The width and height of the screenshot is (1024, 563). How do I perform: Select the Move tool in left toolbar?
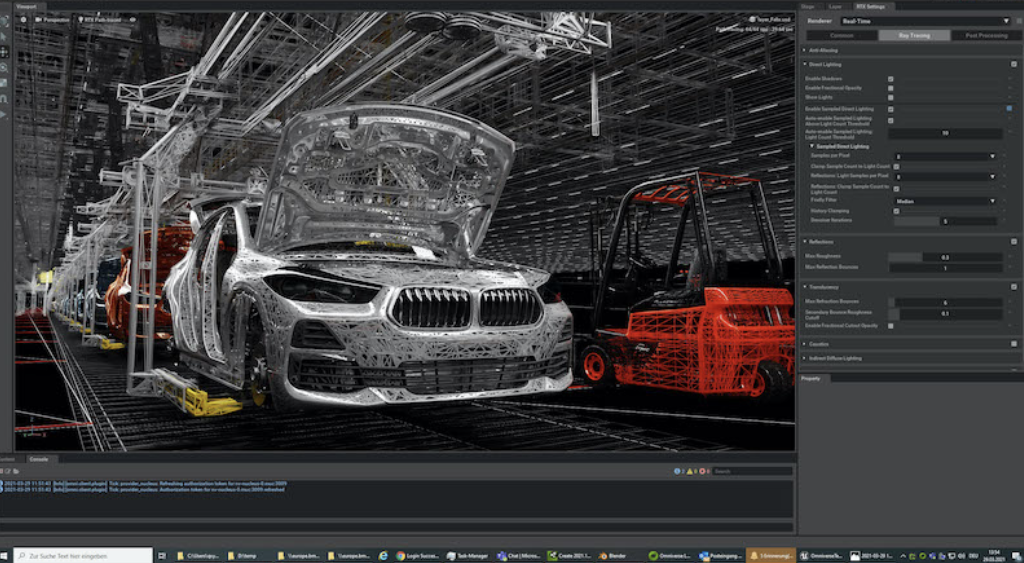coord(5,52)
